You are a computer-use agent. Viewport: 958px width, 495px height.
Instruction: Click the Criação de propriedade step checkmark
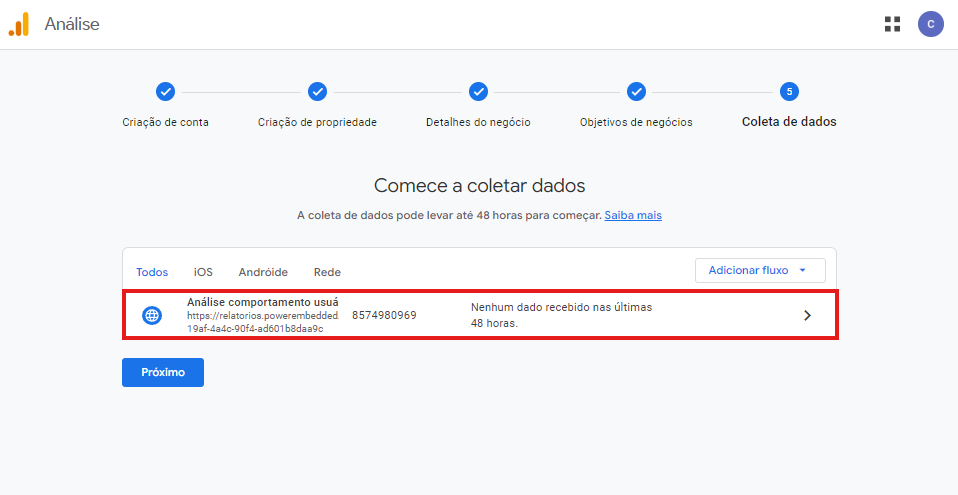click(317, 92)
